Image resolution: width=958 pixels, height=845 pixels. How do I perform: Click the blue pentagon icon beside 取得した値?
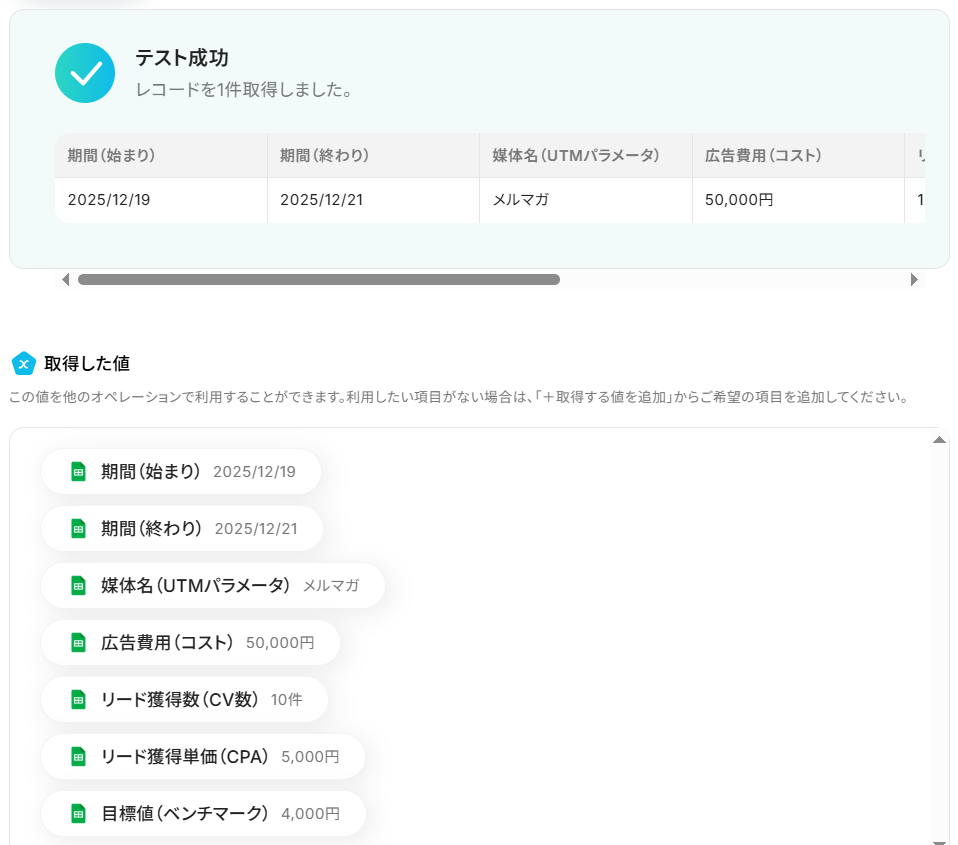(24, 364)
